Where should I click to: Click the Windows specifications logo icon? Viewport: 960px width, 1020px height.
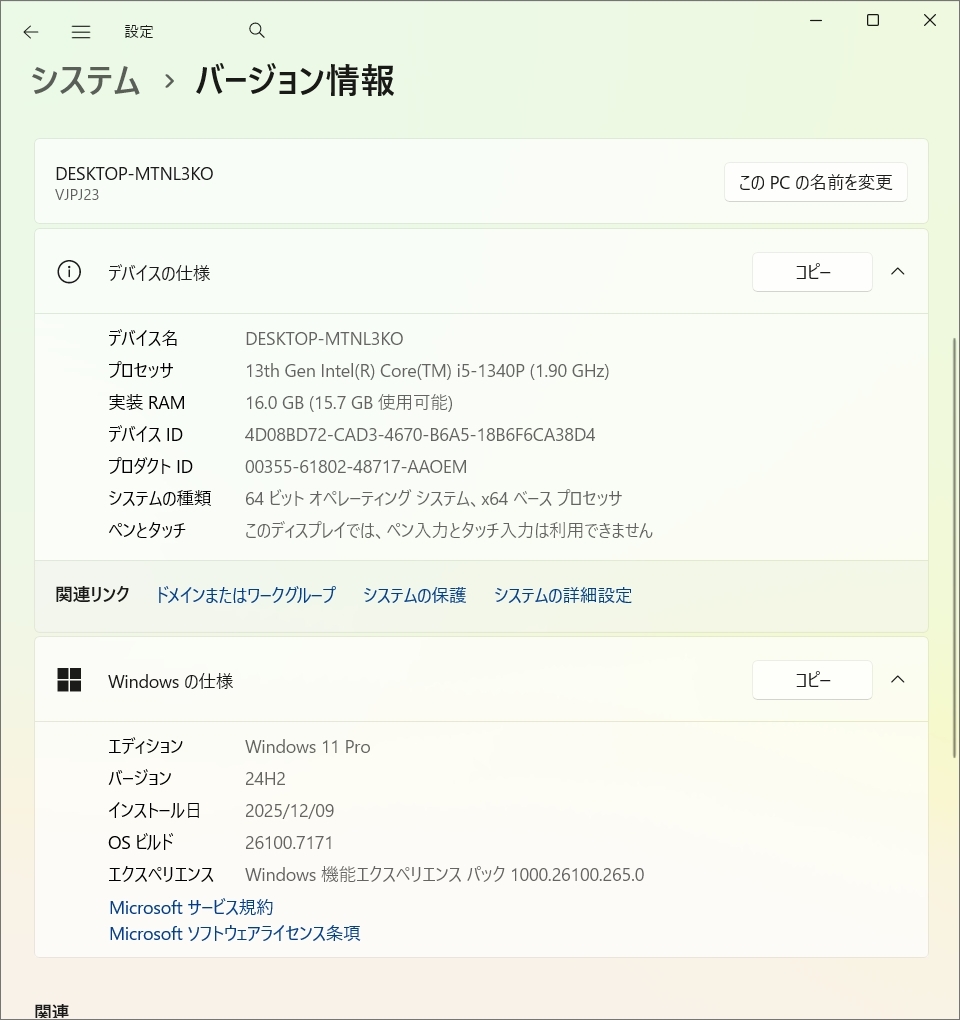68,680
